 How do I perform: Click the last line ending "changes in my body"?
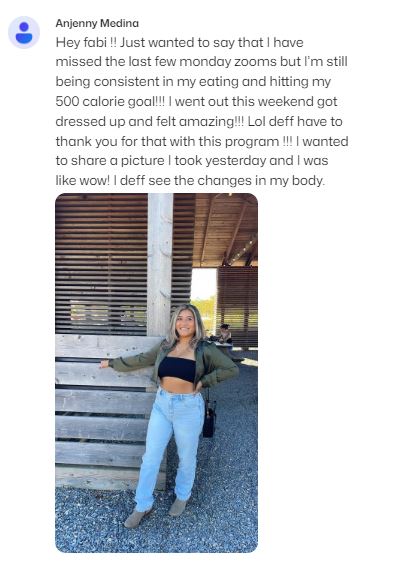[190, 181]
